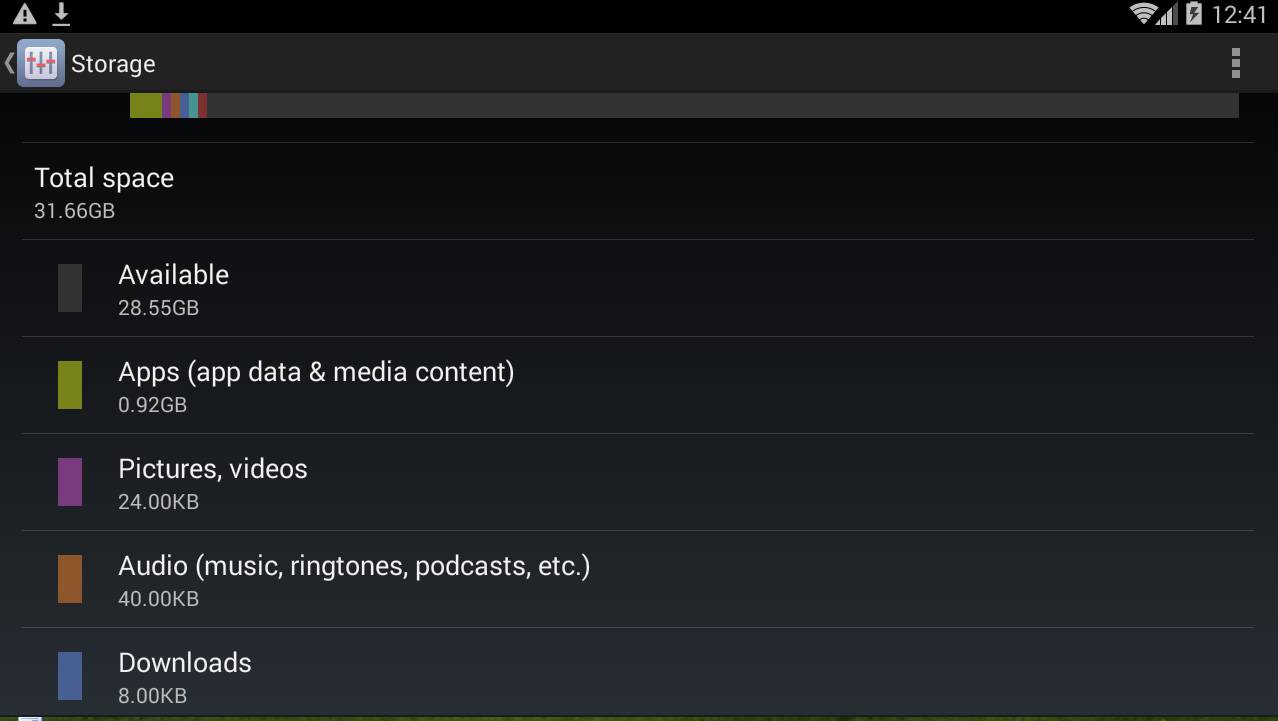Tap the battery charging icon
The image size is (1278, 721).
click(1194, 14)
